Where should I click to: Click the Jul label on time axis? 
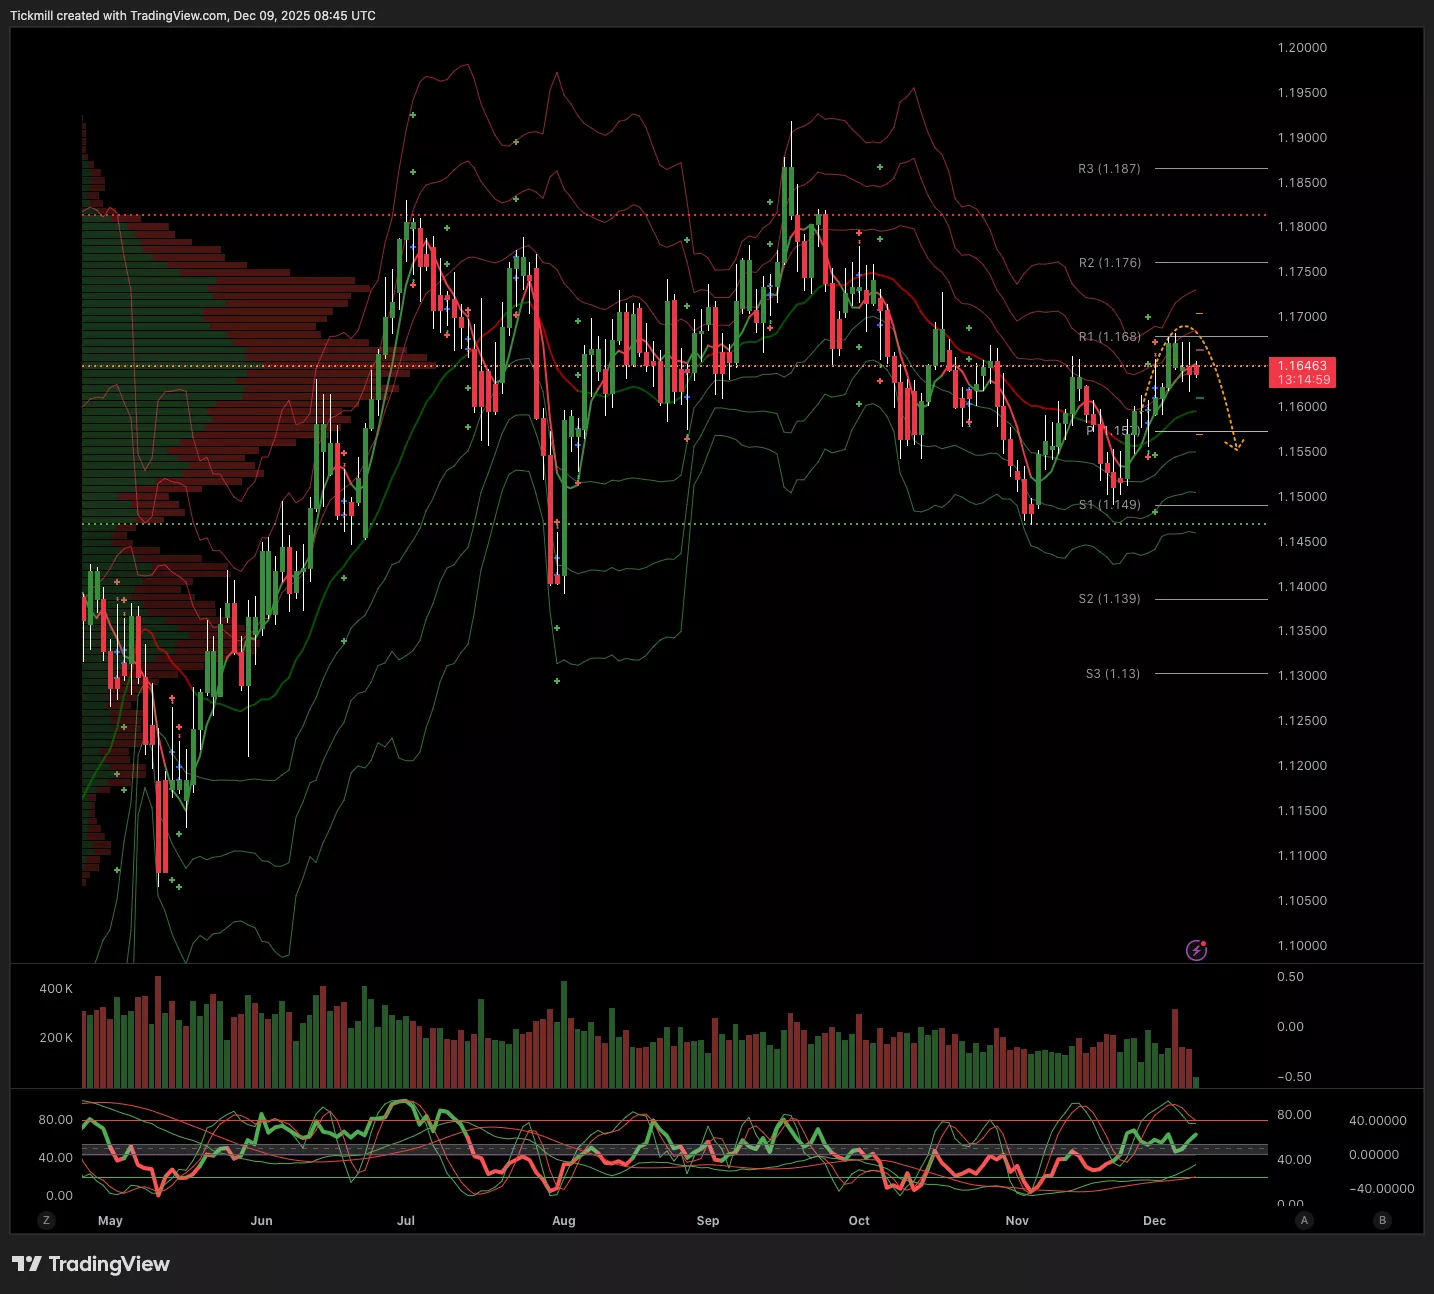(406, 1221)
